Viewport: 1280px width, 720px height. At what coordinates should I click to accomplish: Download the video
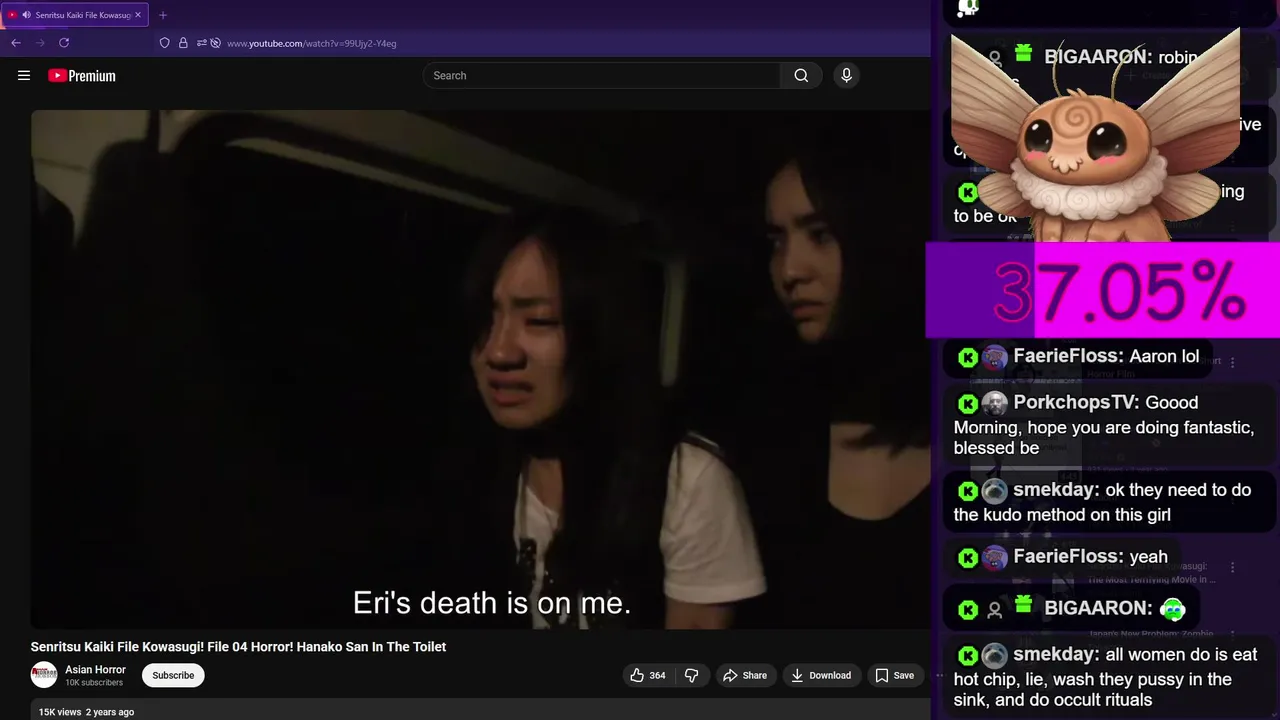[821, 675]
